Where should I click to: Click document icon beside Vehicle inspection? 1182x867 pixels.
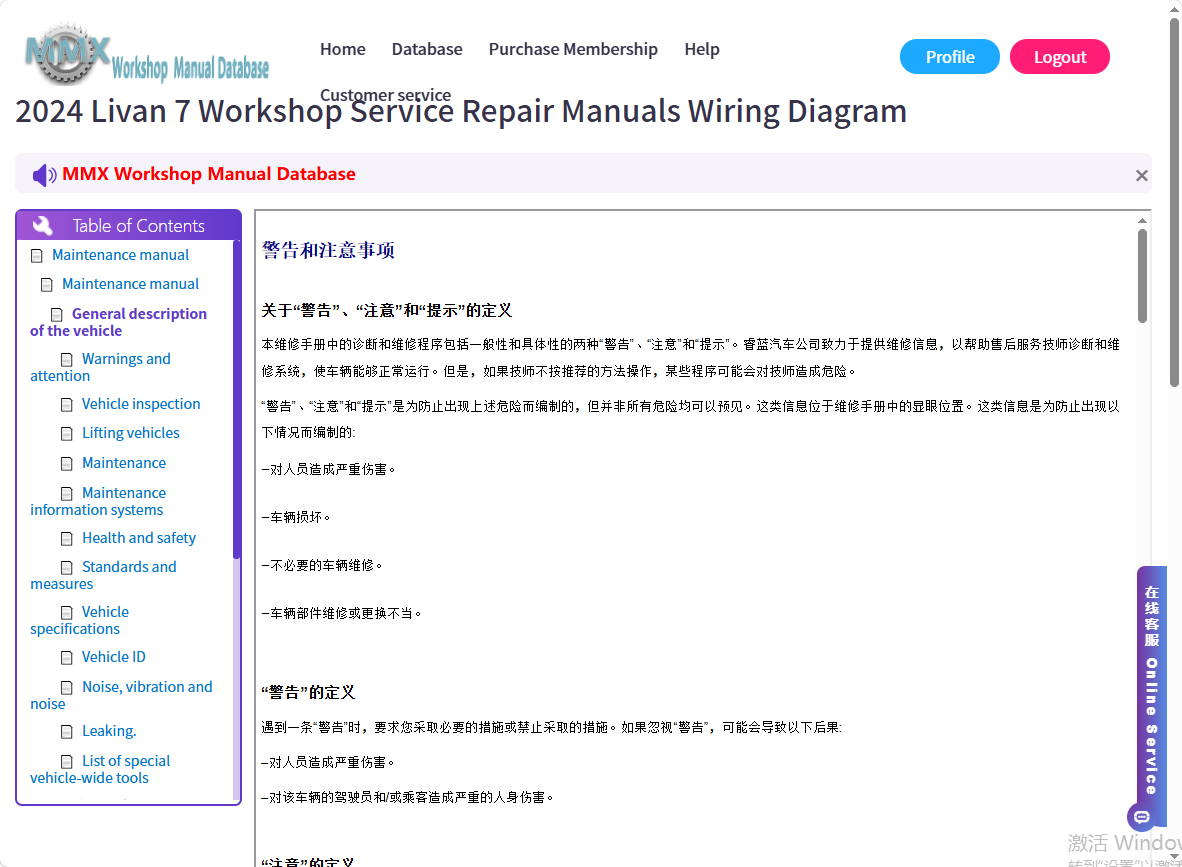(66, 405)
